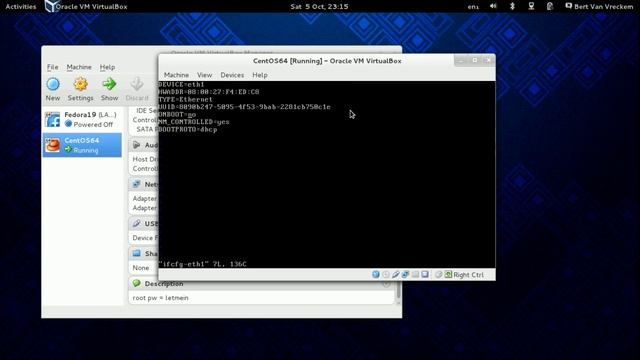Image resolution: width=640 pixels, height=360 pixels.
Task: Click the optical disk status icon
Action: pos(386,274)
